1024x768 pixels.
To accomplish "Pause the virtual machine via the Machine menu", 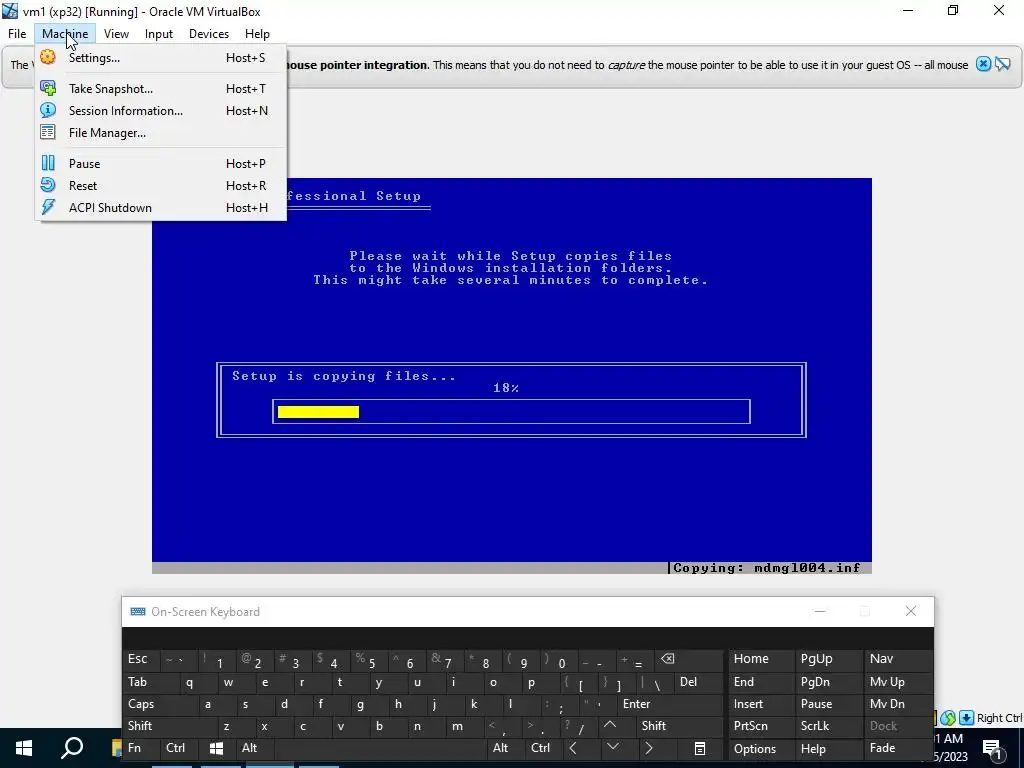I will click(161, 163).
